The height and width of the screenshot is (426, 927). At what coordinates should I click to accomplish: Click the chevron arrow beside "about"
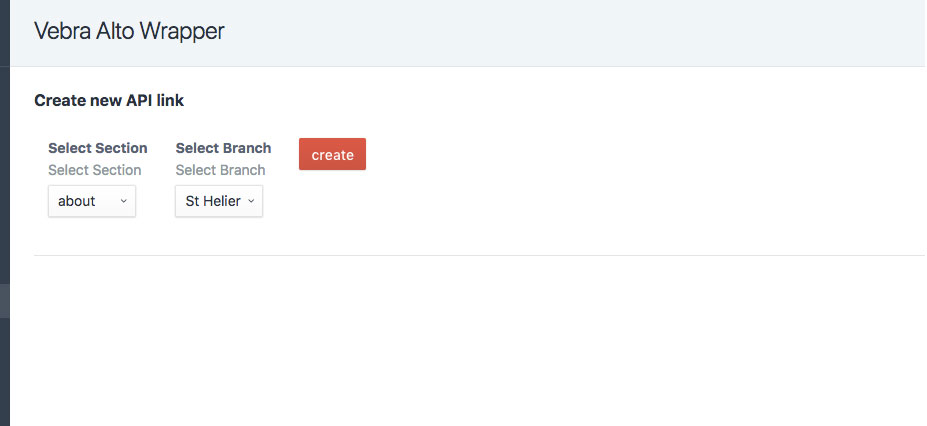(x=123, y=201)
